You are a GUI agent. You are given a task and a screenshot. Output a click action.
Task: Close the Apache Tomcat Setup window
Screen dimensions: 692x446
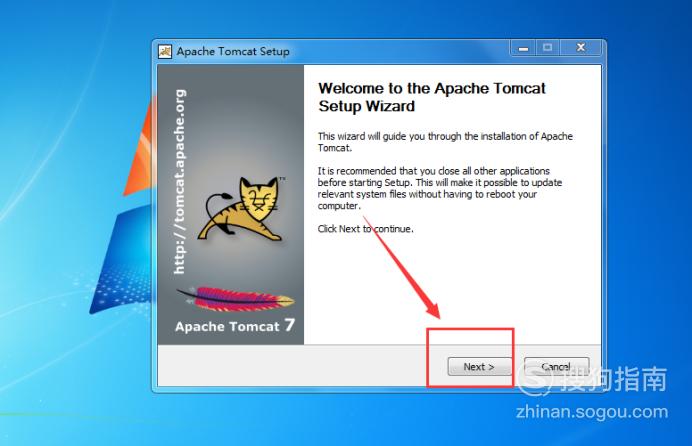(581, 48)
